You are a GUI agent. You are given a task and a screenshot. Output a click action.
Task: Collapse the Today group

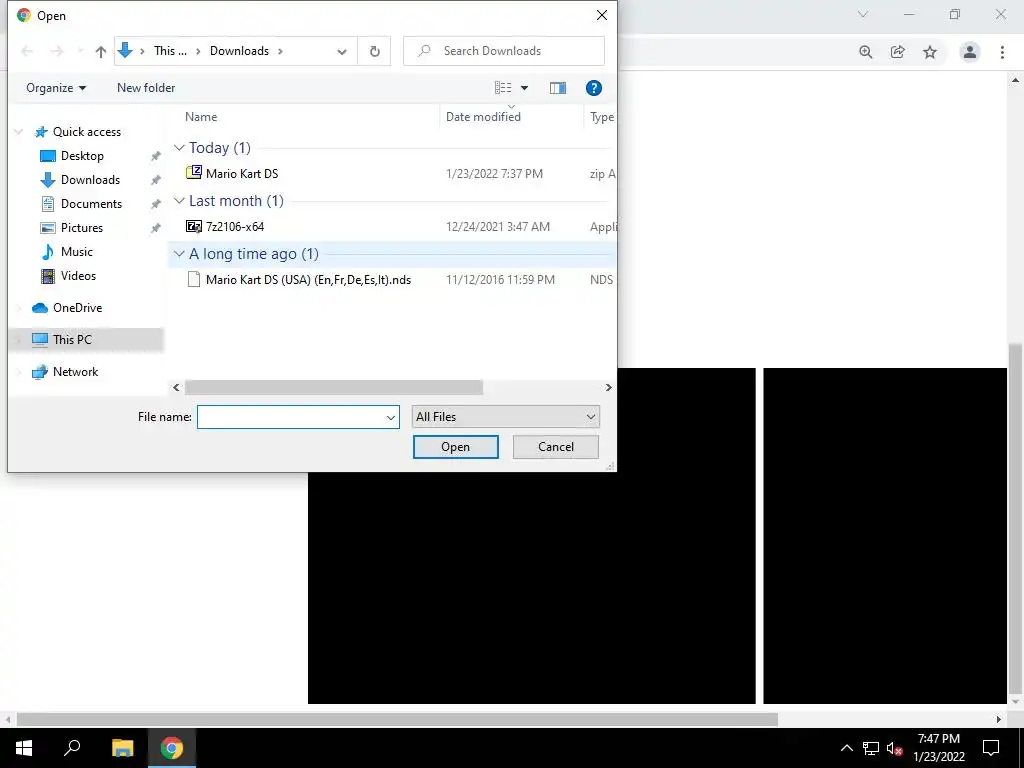[179, 148]
